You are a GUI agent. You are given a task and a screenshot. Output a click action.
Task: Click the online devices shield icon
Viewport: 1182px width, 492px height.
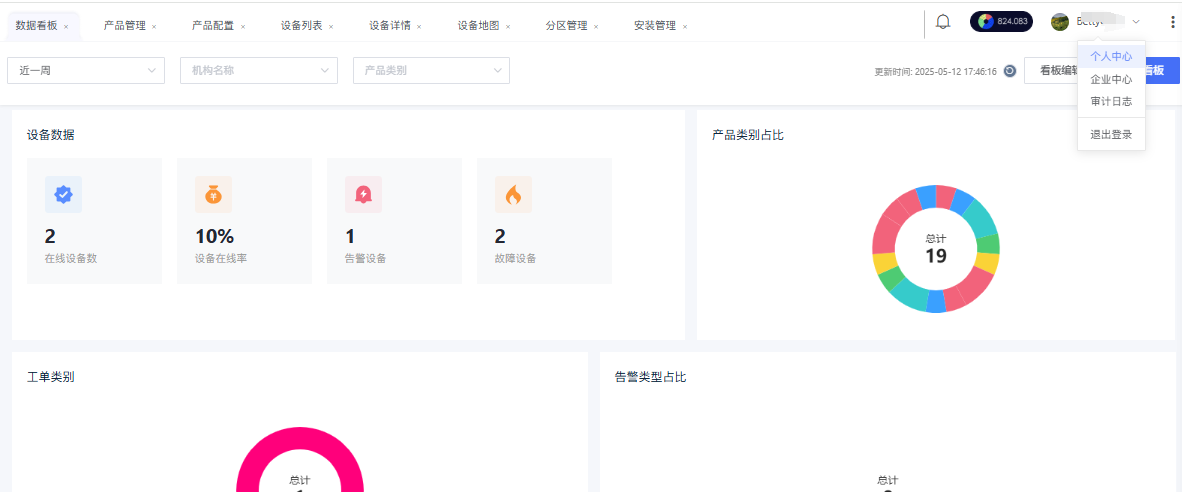(63, 195)
